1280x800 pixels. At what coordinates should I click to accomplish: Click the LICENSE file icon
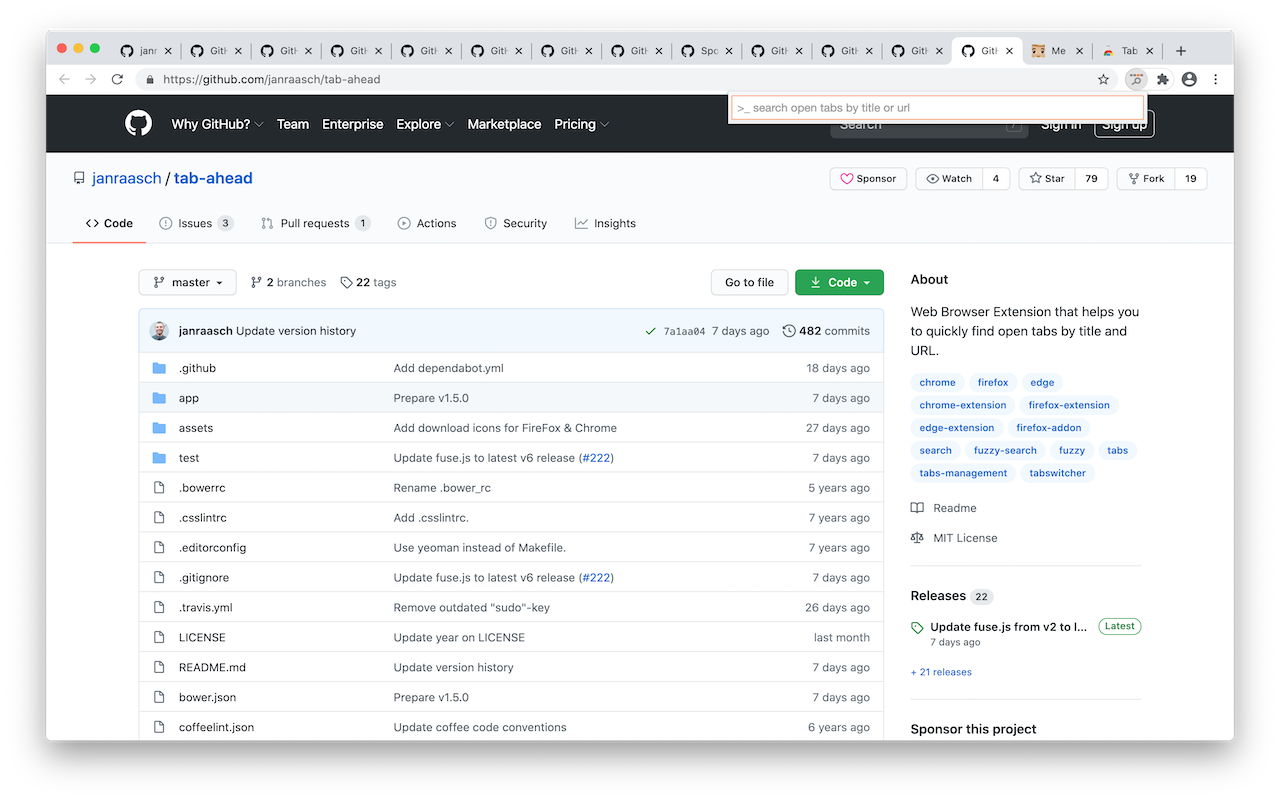(159, 637)
